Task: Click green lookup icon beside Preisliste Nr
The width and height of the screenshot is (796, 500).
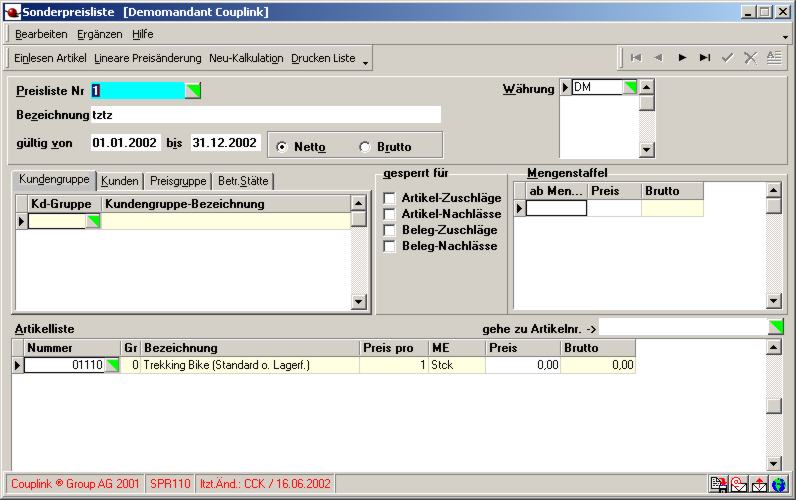Action: 193,91
